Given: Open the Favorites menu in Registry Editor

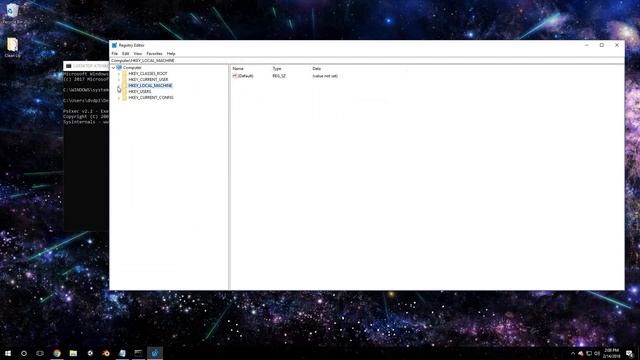Looking at the screenshot, I should (154, 53).
